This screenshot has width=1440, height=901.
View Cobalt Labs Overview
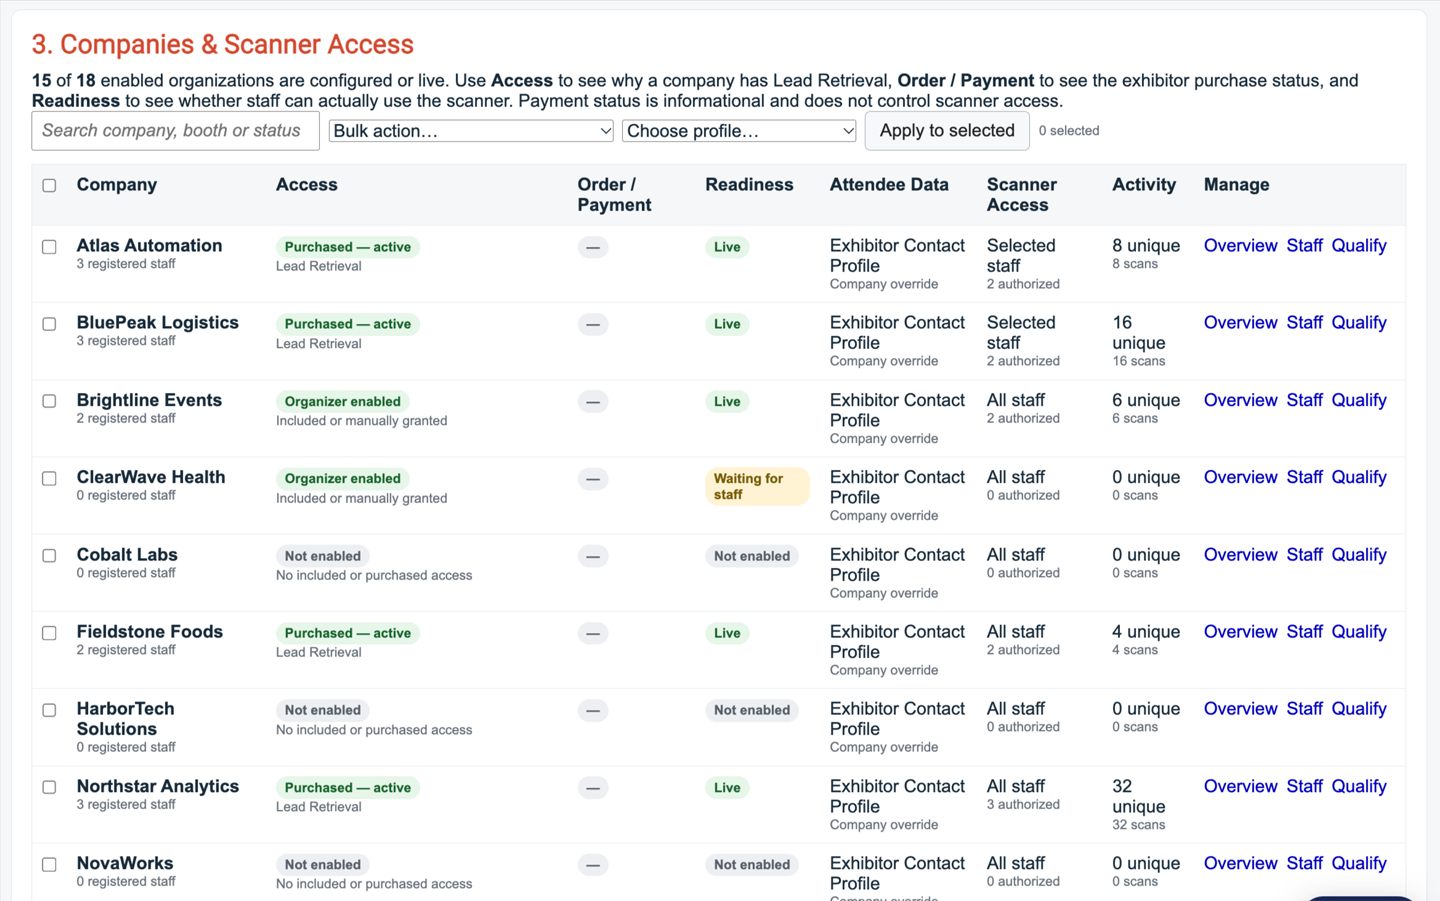pyautogui.click(x=1240, y=555)
